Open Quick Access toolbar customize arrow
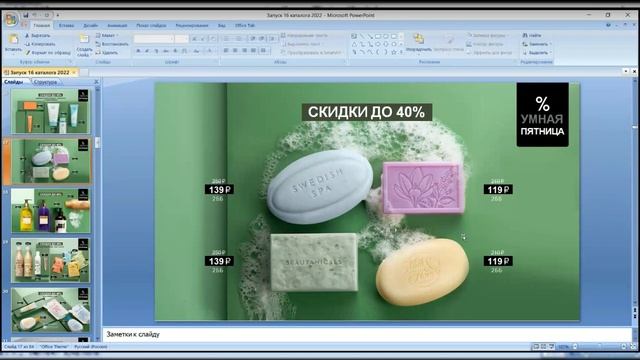This screenshot has width=640, height=360. [x=58, y=15]
